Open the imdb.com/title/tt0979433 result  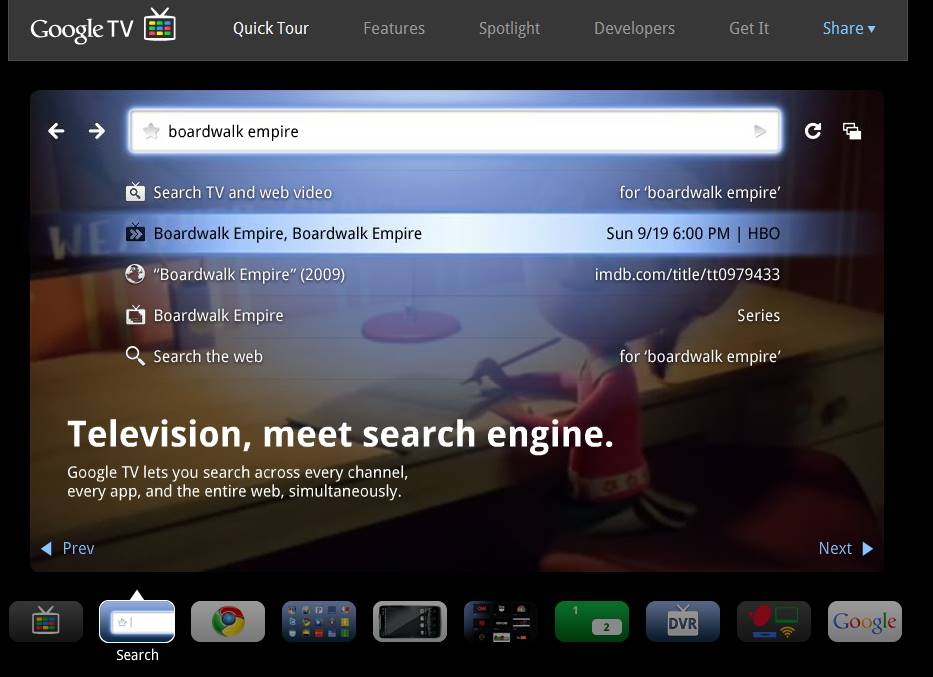453,274
